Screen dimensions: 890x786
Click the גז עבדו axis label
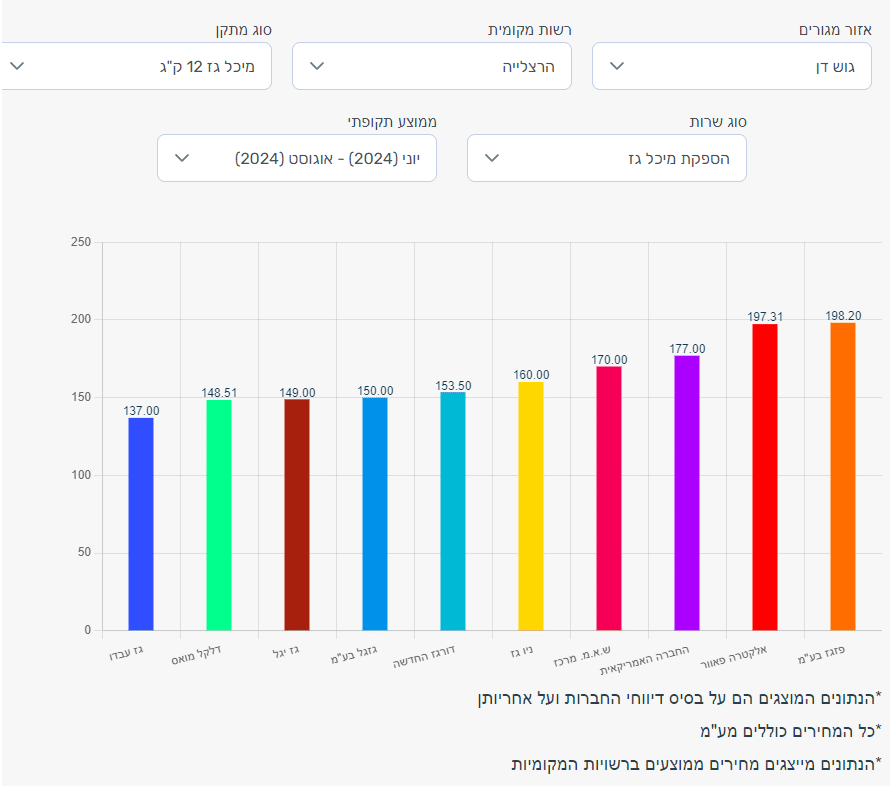[x=126, y=653]
